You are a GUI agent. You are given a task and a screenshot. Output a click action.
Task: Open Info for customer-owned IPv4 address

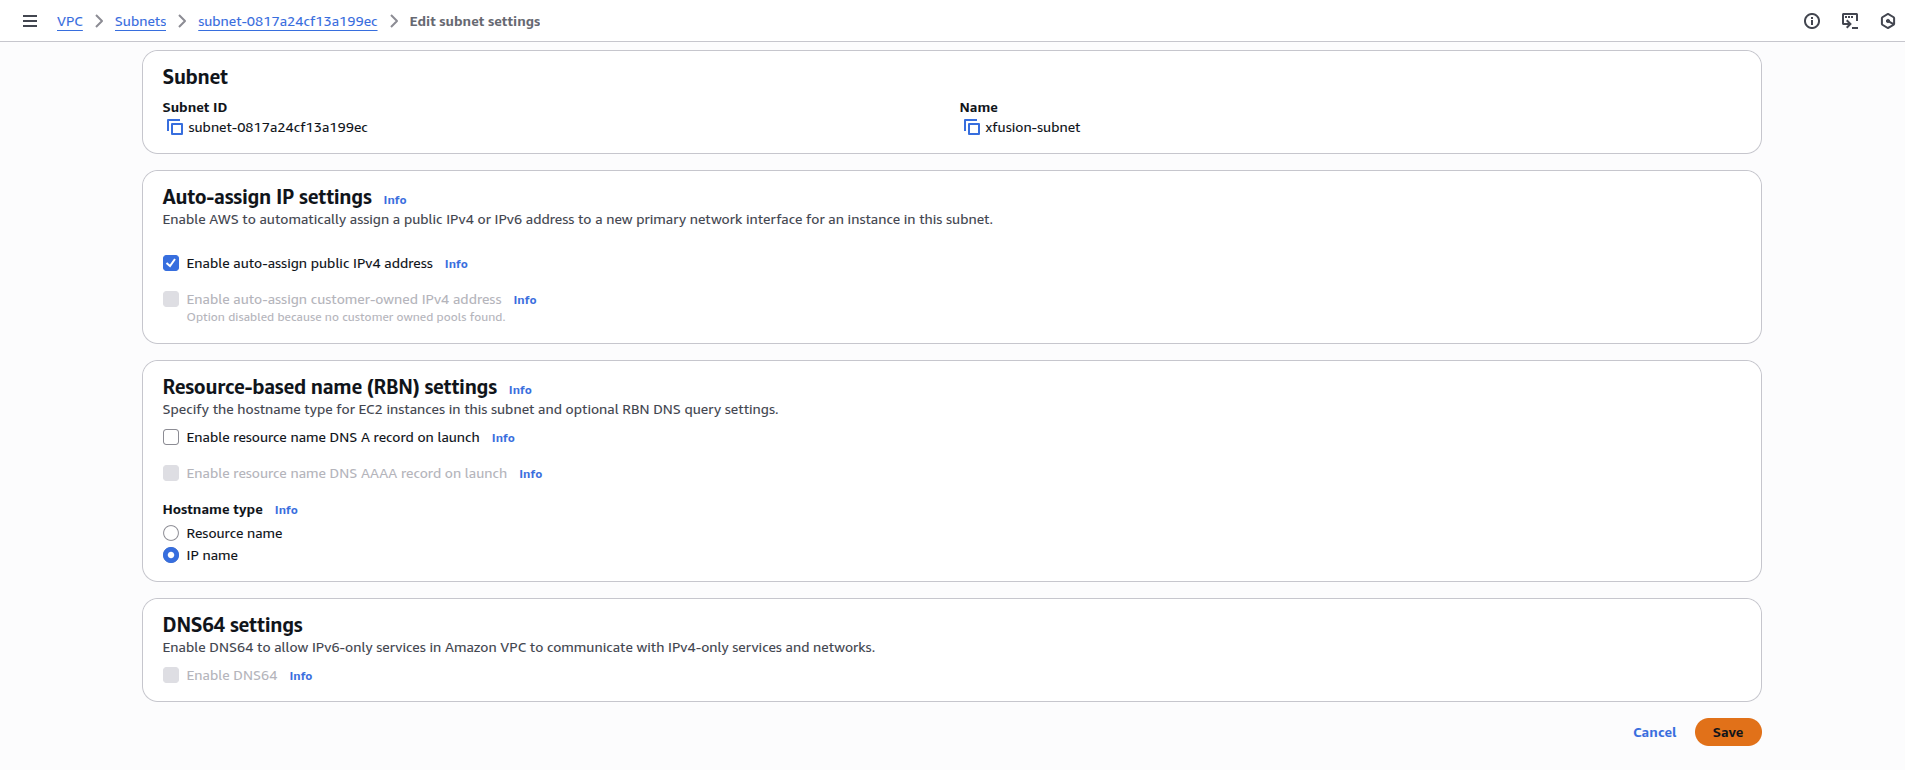tap(525, 300)
